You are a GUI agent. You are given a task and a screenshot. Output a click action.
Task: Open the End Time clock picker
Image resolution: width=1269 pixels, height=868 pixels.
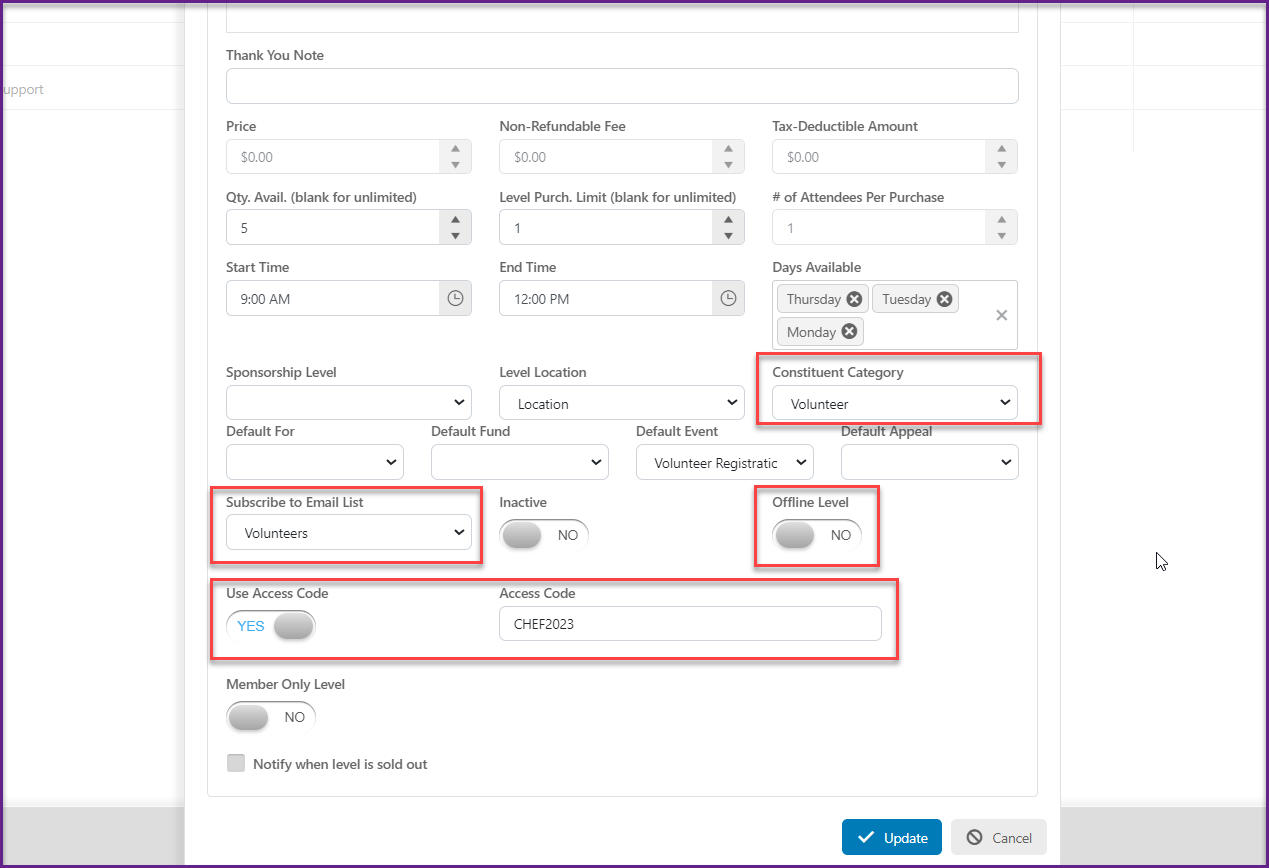coord(728,298)
